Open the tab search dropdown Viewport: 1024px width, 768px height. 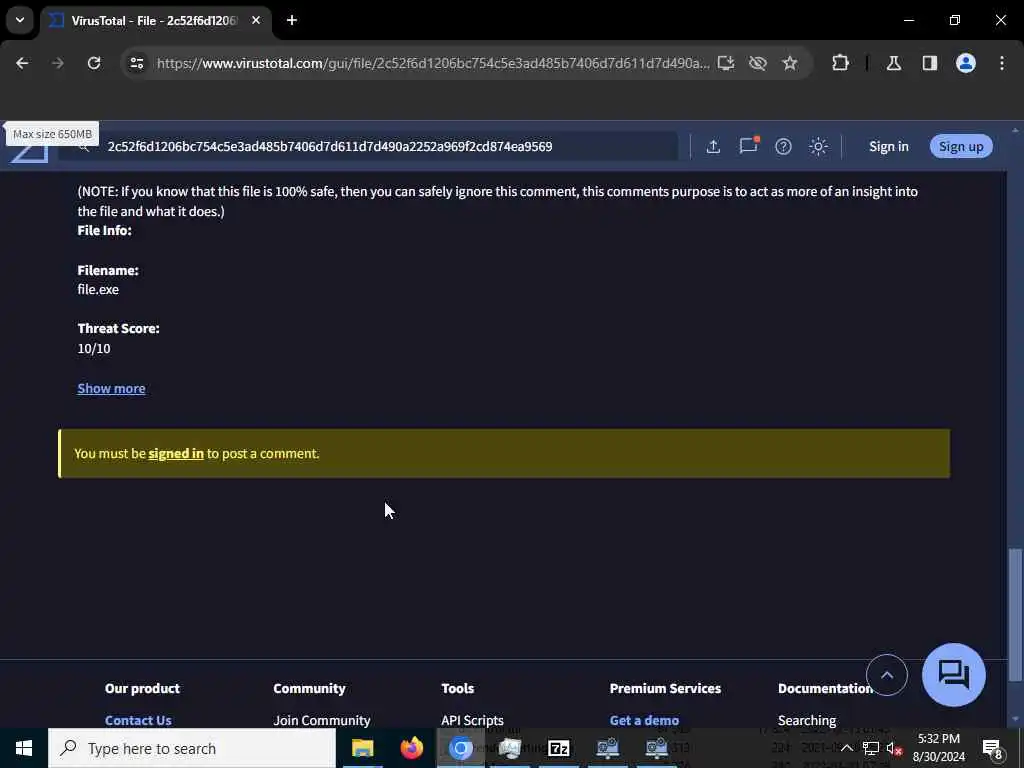point(20,20)
